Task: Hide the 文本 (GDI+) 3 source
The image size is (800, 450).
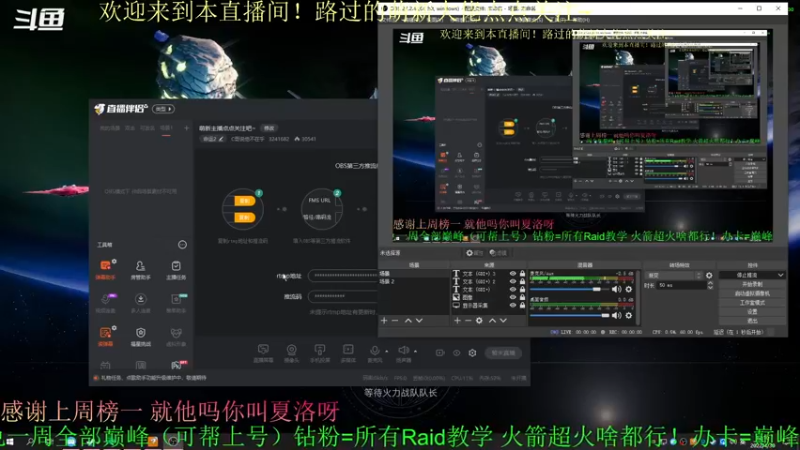Action: [x=513, y=274]
